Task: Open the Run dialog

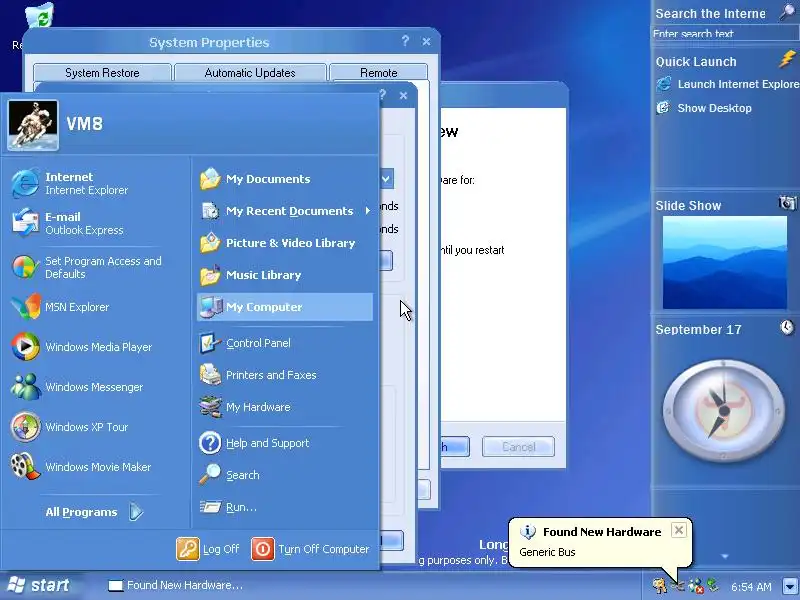Action: click(285, 507)
